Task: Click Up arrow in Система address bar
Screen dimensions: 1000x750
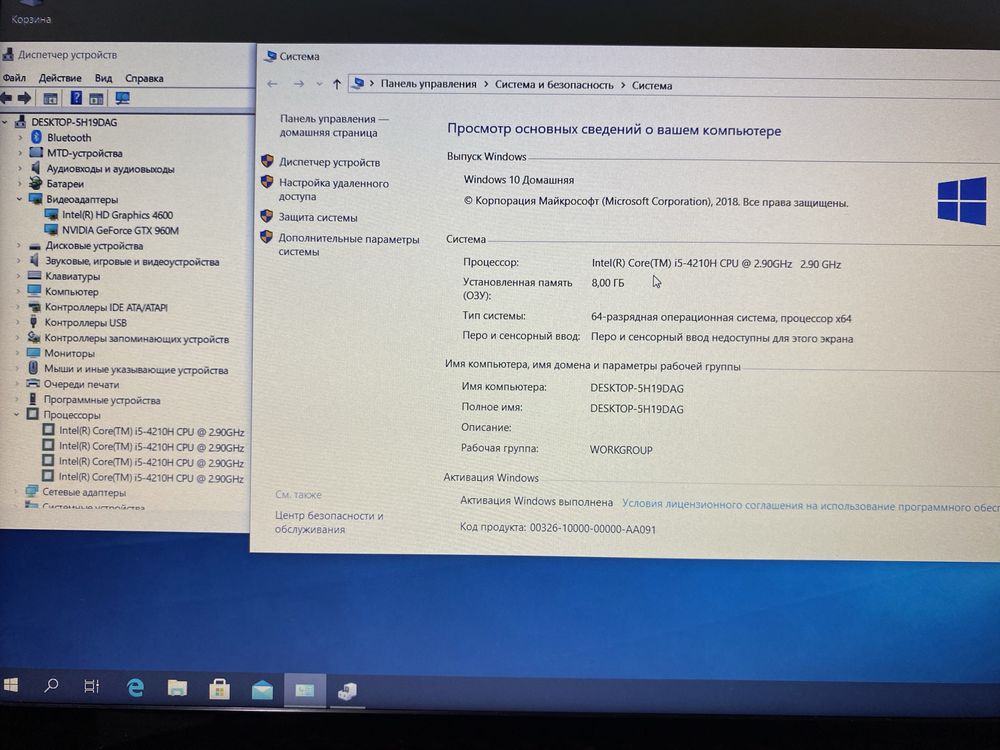Action: 337,84
